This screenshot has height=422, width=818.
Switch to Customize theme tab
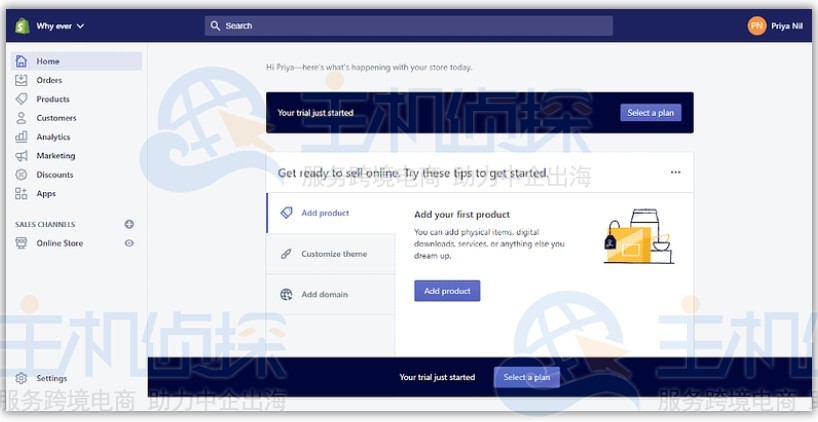pos(331,254)
